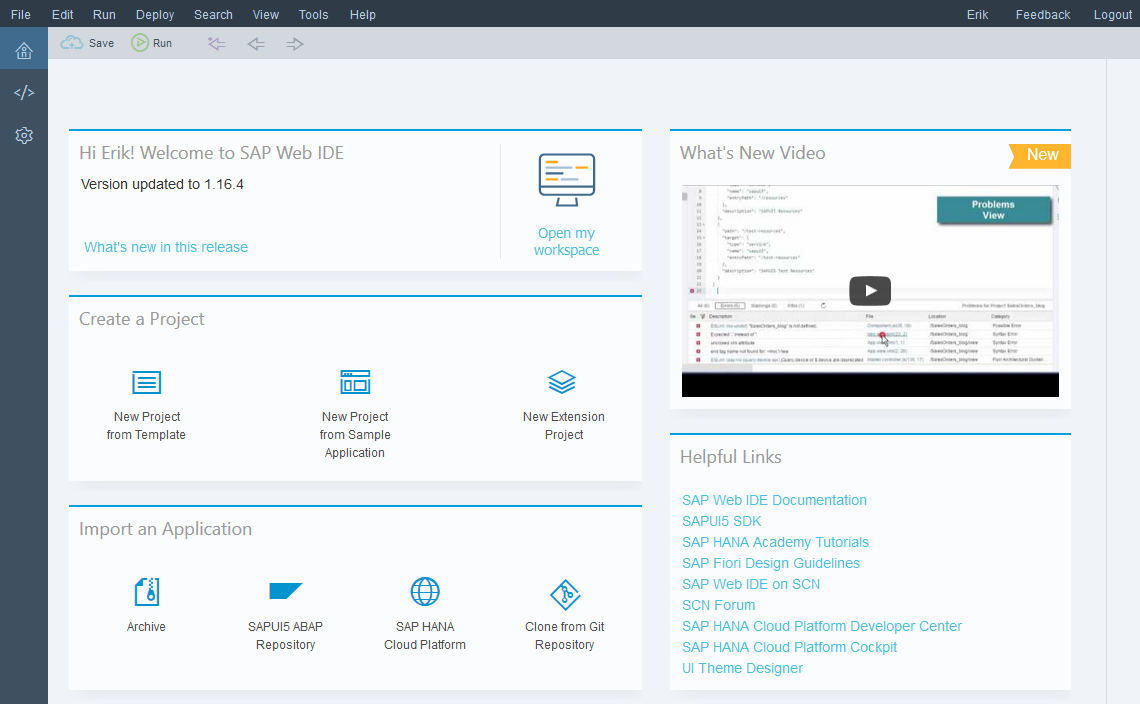
Task: Click the Clone from Git Repository icon
Action: (565, 595)
